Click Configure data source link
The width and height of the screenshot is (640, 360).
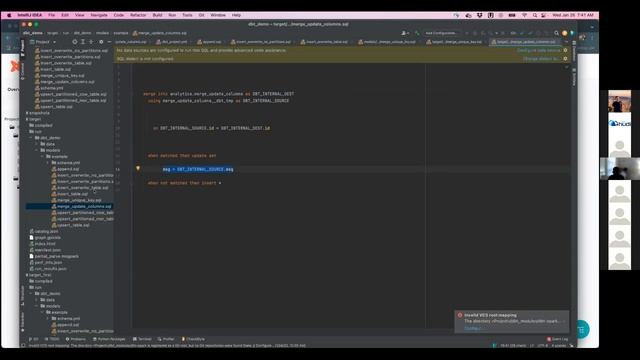(x=538, y=50)
